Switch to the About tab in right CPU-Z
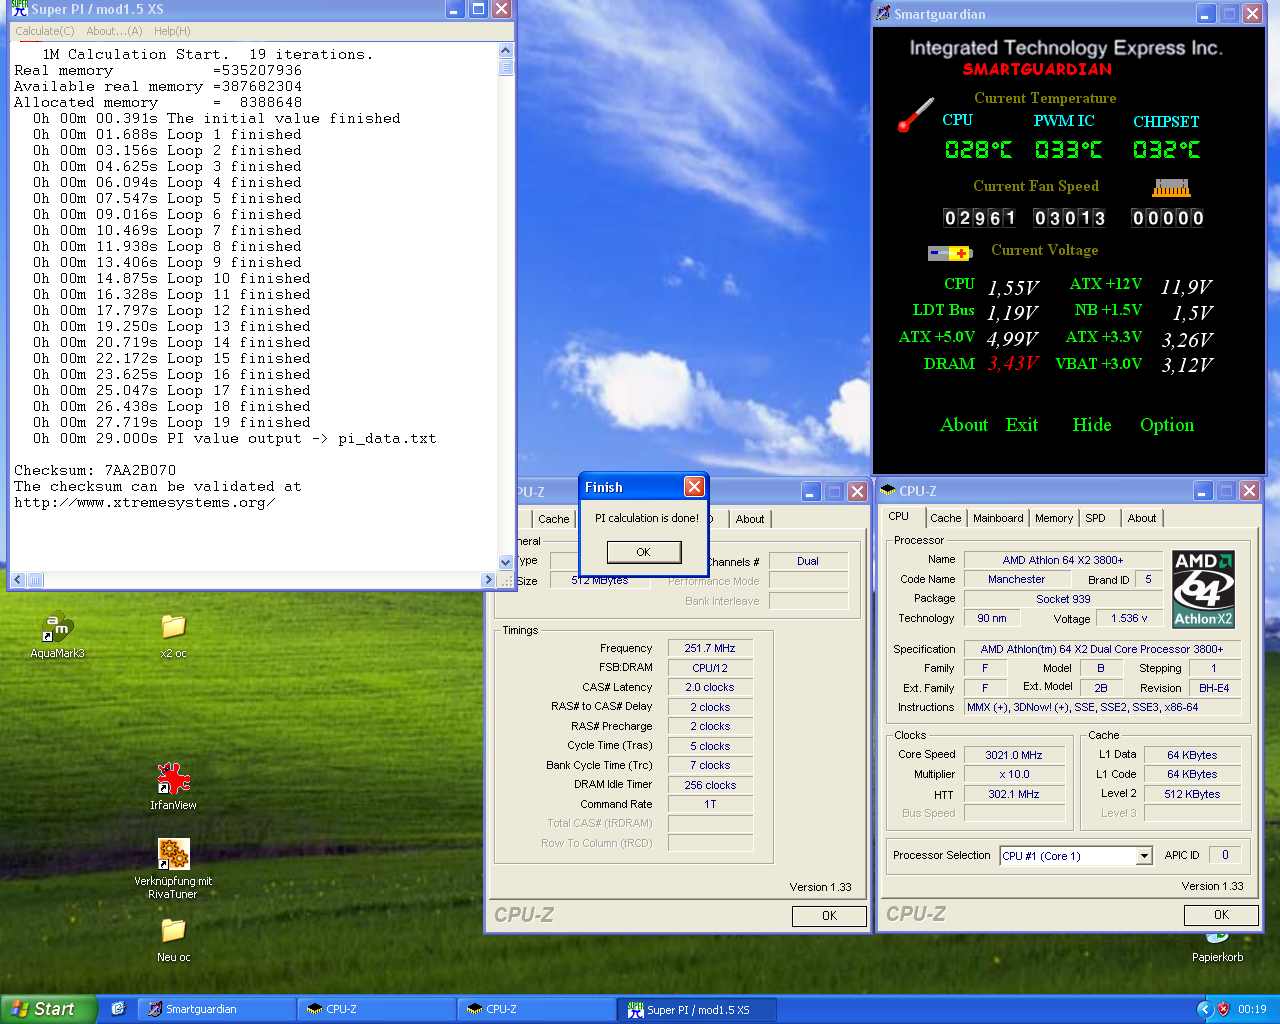The width and height of the screenshot is (1280, 1024). coord(1142,518)
